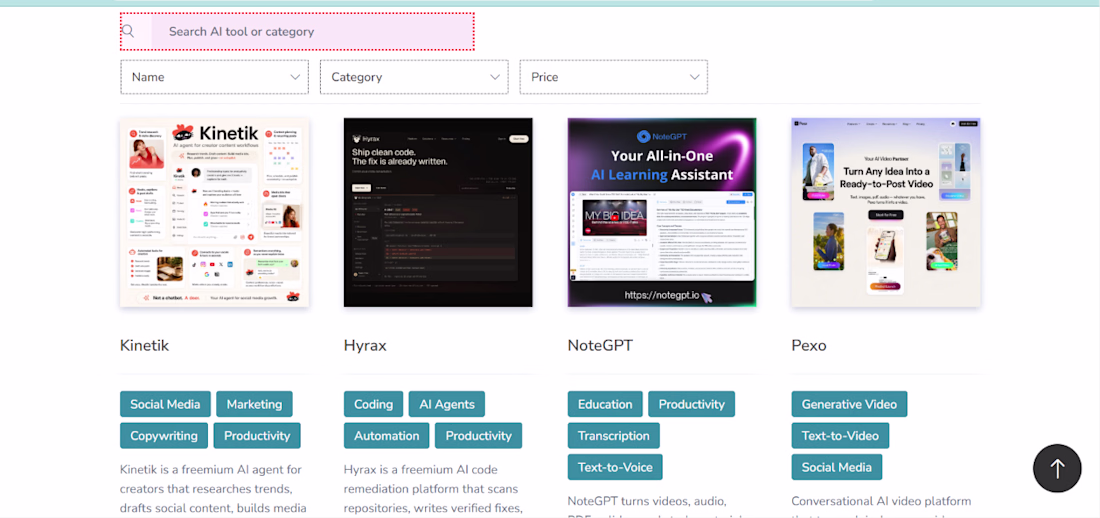Image resolution: width=1100 pixels, height=518 pixels.
Task: Select the Text-to-Video tag under Pexo
Action: 840,436
